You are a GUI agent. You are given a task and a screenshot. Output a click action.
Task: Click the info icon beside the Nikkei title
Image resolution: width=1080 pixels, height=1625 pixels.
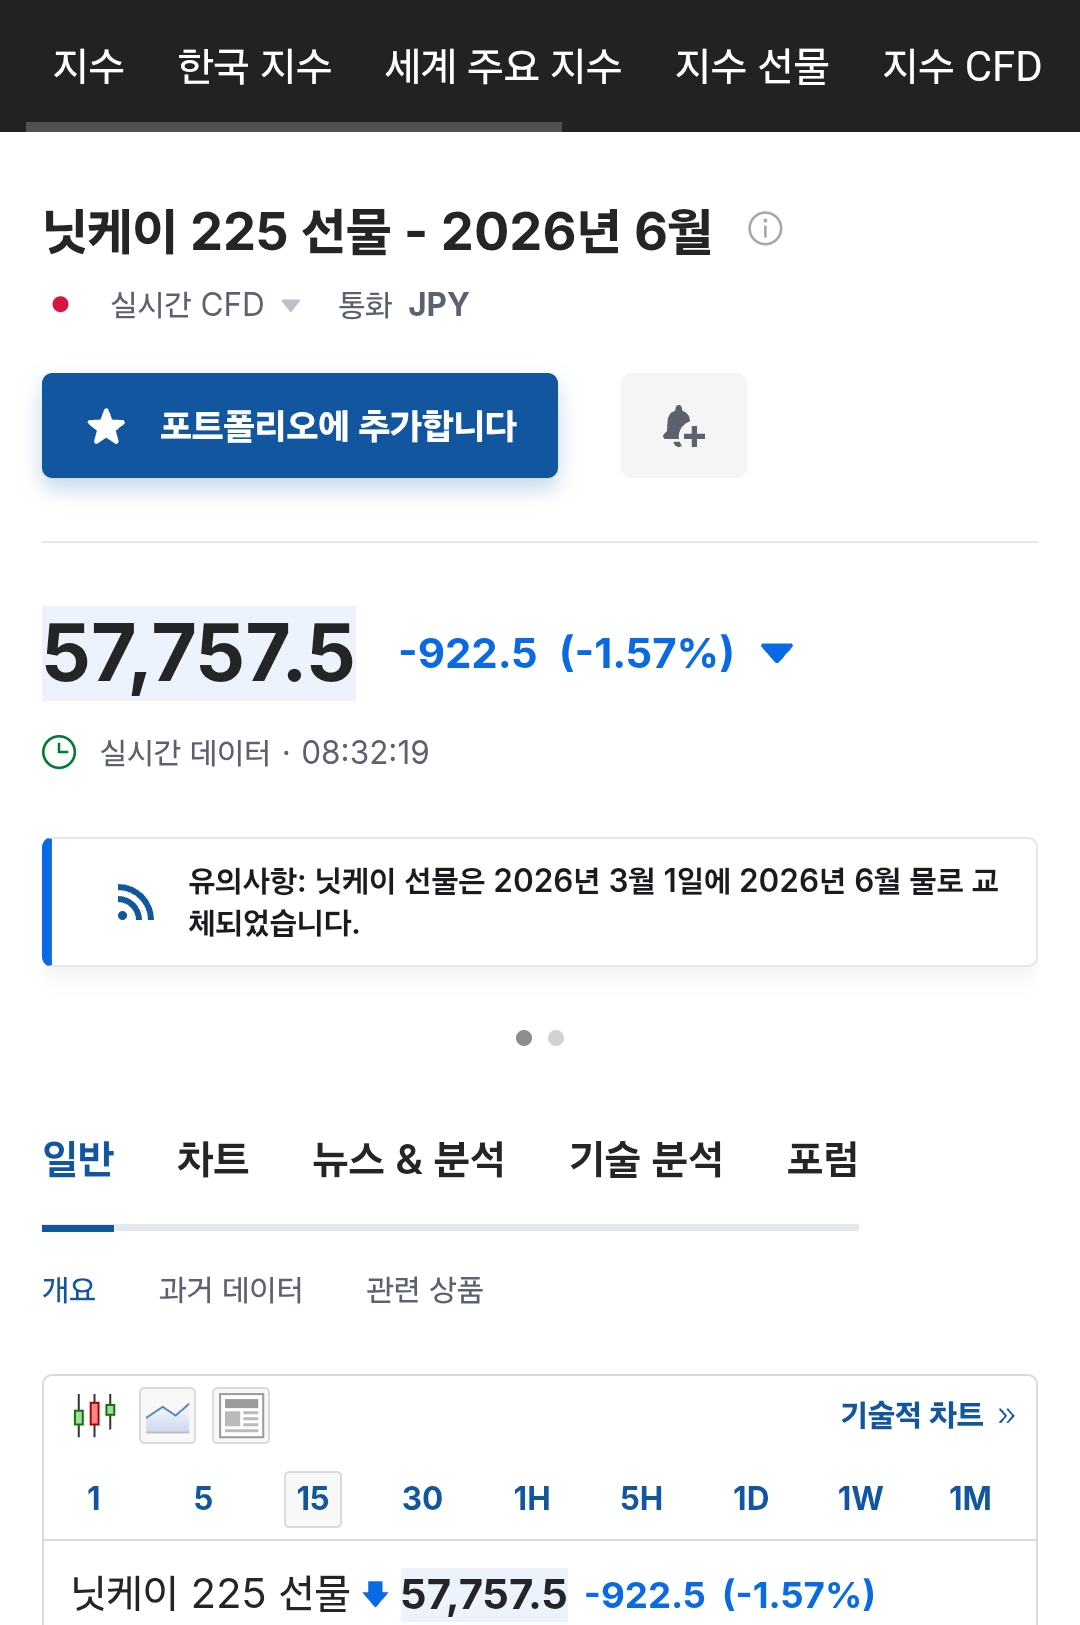coord(765,229)
